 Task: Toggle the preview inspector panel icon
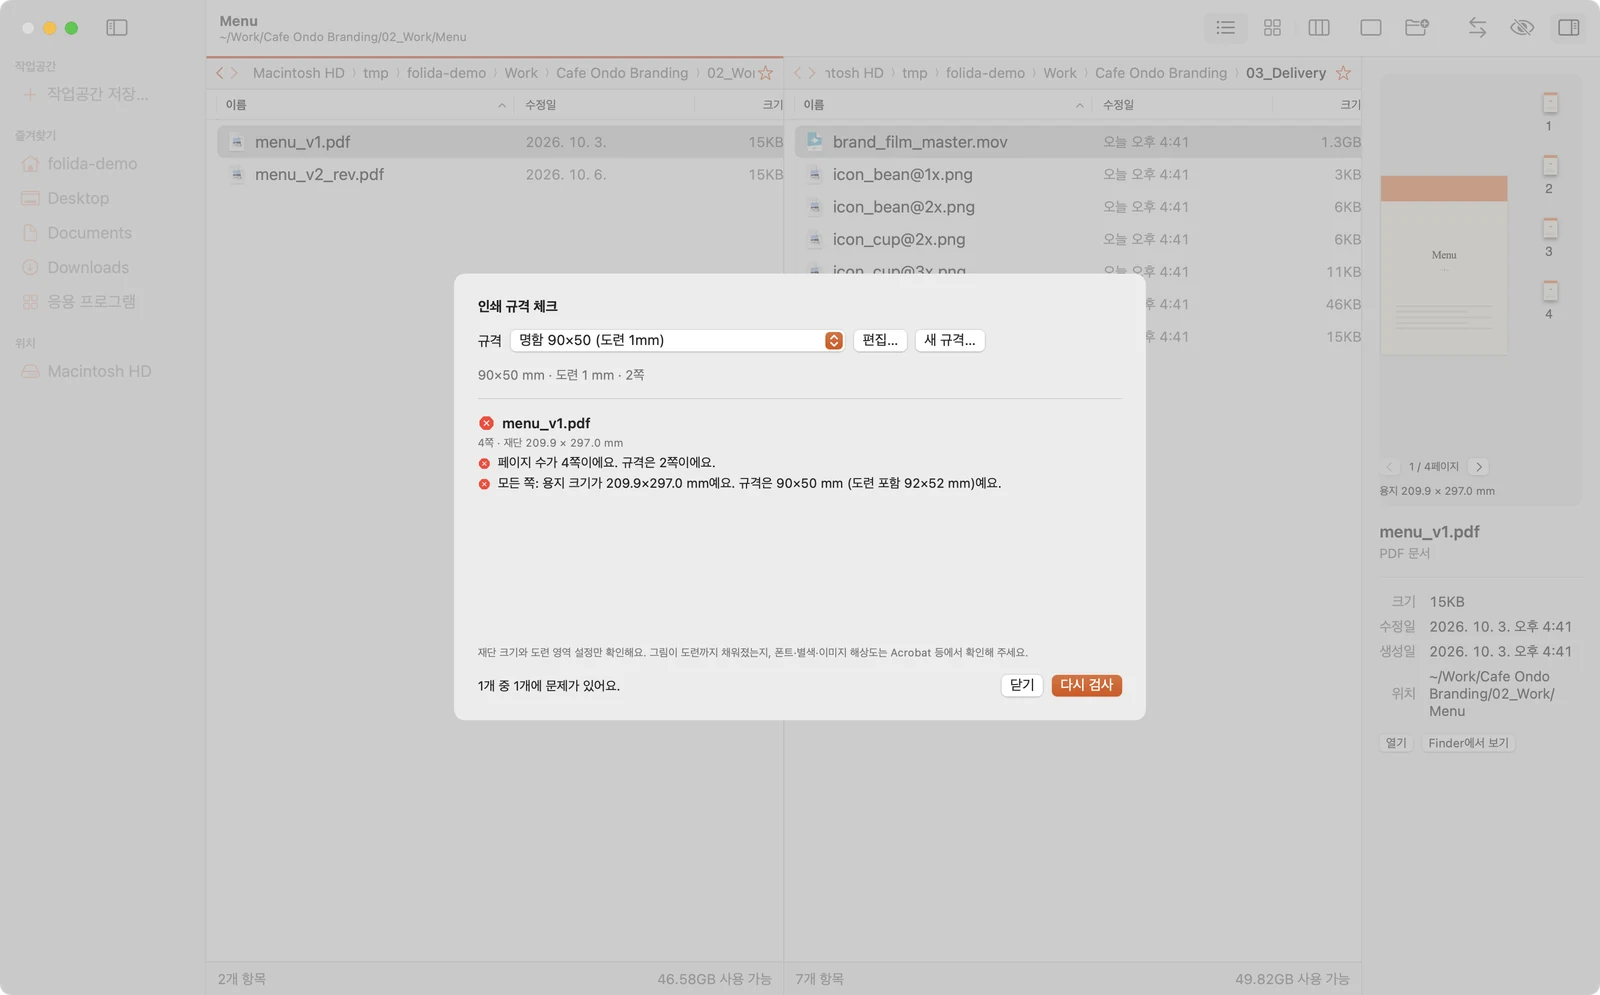pyautogui.click(x=1569, y=28)
